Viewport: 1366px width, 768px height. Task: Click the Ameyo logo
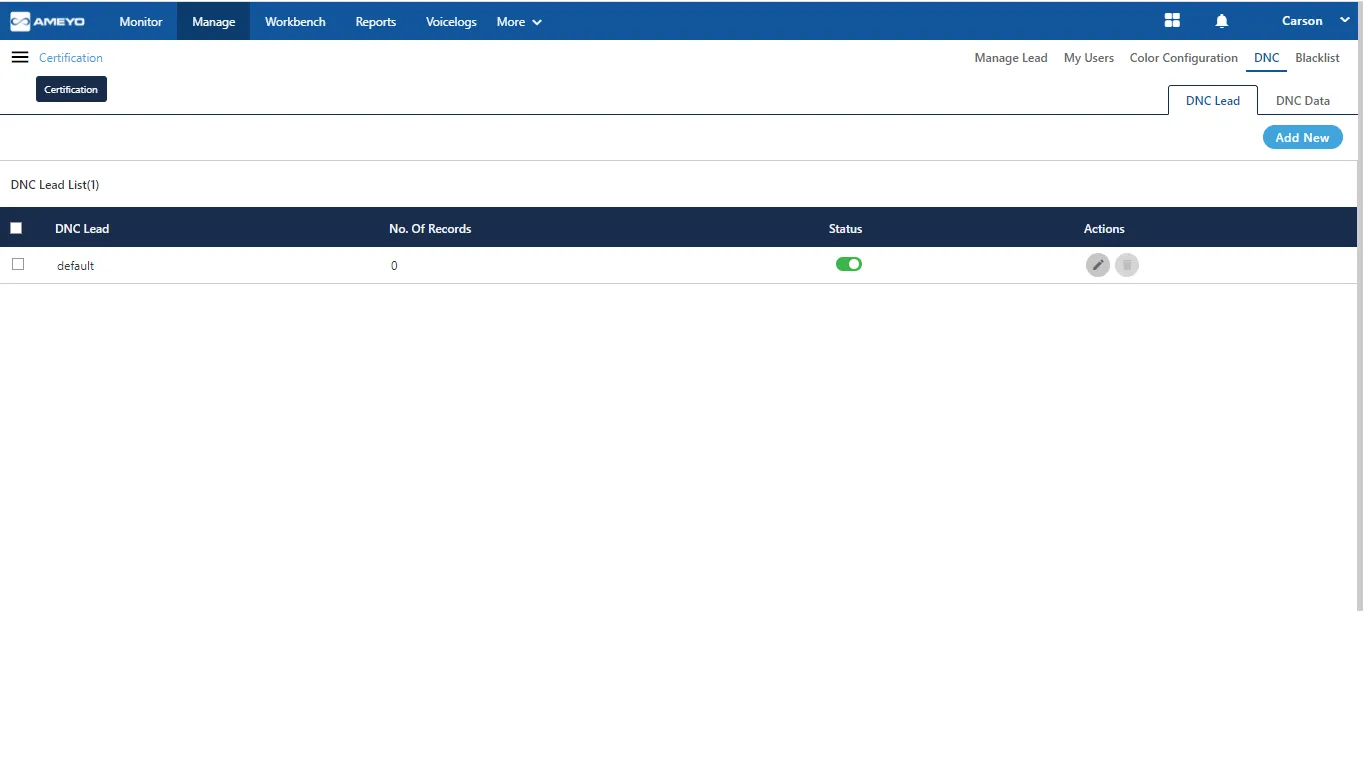click(x=47, y=21)
